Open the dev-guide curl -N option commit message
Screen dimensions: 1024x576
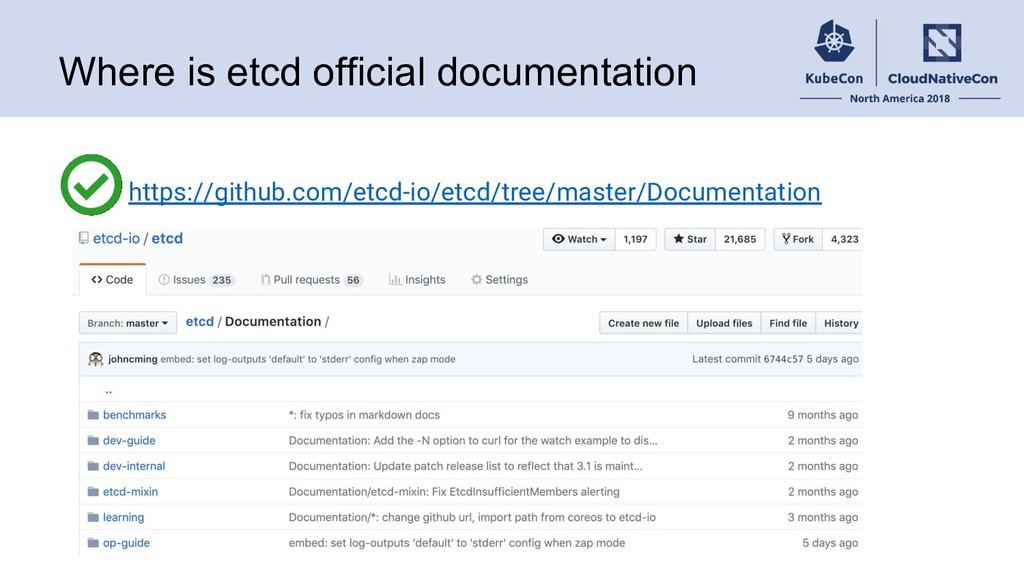pyautogui.click(x=473, y=440)
